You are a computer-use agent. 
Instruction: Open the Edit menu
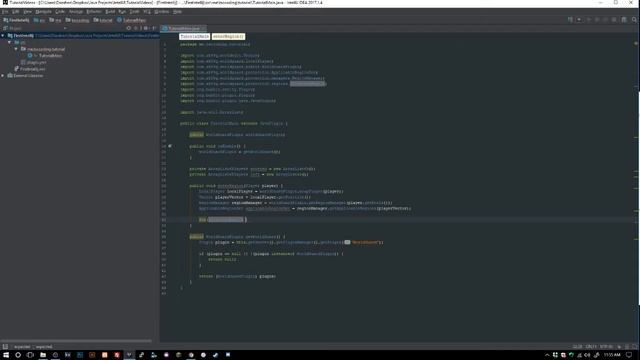coord(16,12)
